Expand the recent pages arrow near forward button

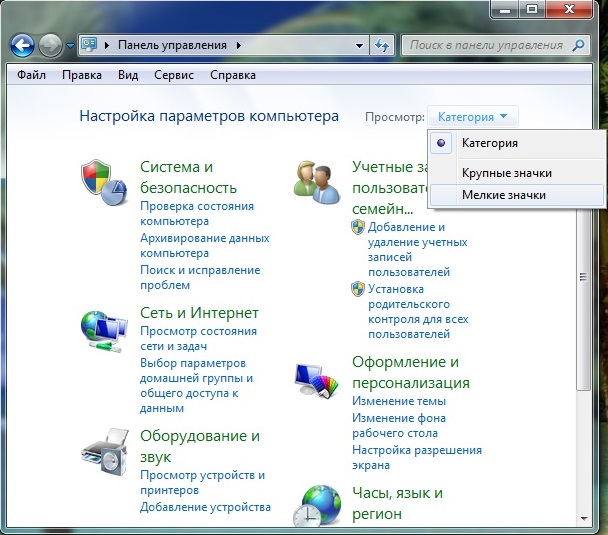coord(69,46)
